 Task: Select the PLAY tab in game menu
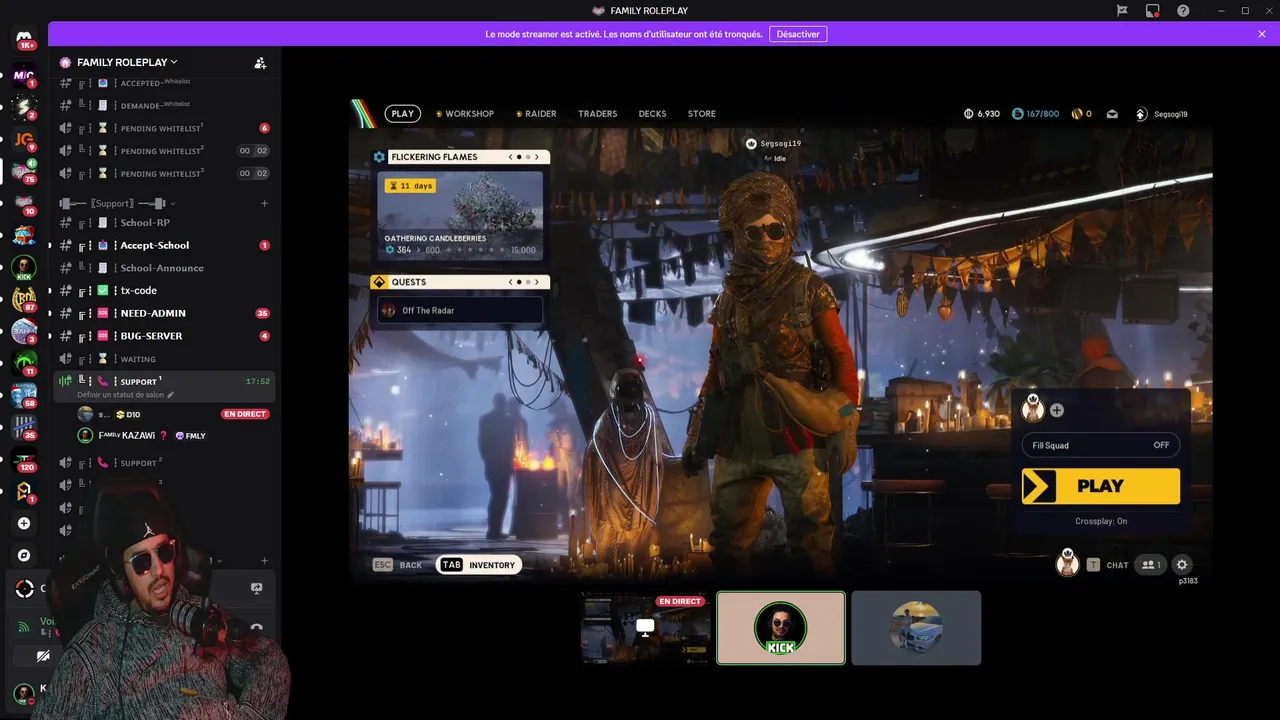[x=402, y=114]
